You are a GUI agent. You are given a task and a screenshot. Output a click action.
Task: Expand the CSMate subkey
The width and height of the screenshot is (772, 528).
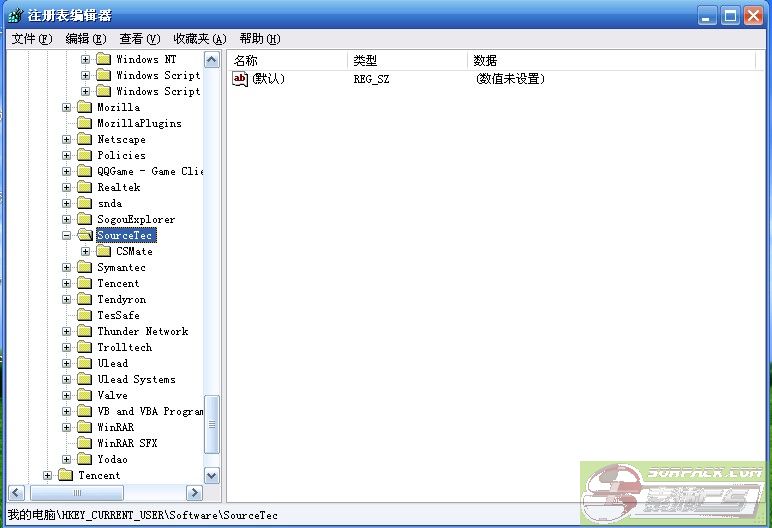[86, 252]
